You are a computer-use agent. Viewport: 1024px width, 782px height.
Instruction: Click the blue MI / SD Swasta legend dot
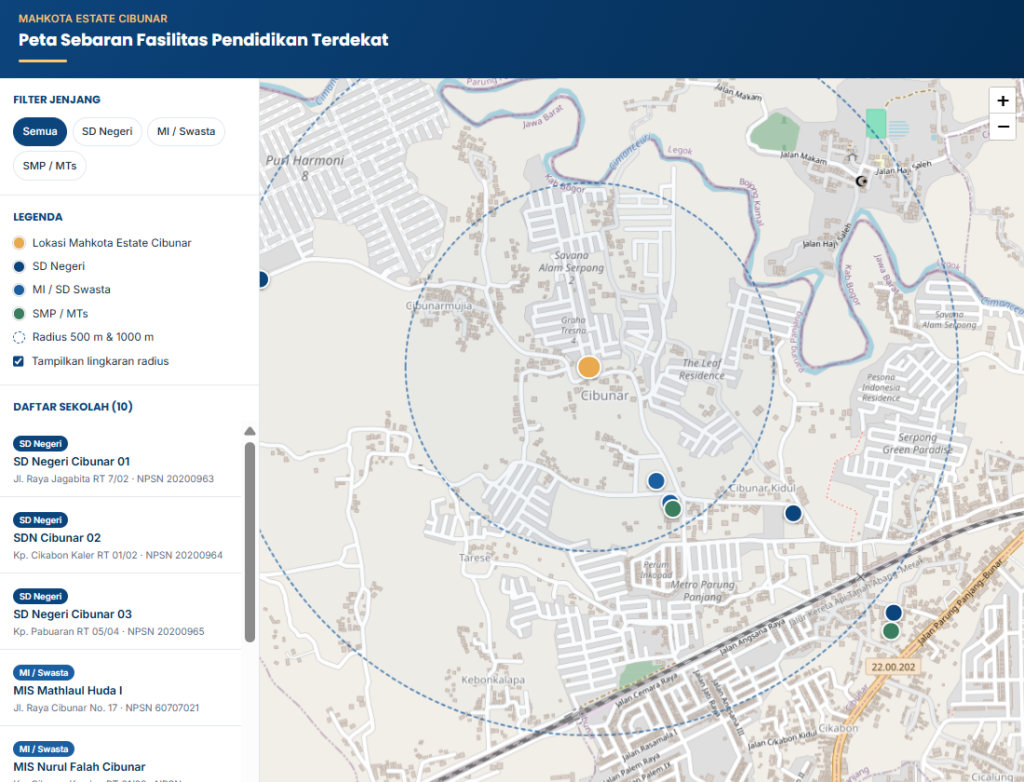[19, 290]
